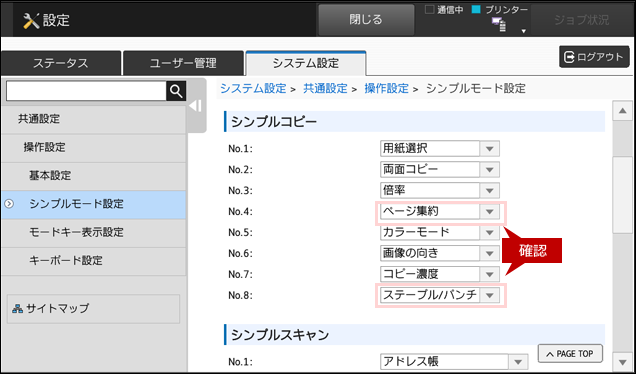
Task: Click the 通信中 status indicator
Action: click(444, 10)
